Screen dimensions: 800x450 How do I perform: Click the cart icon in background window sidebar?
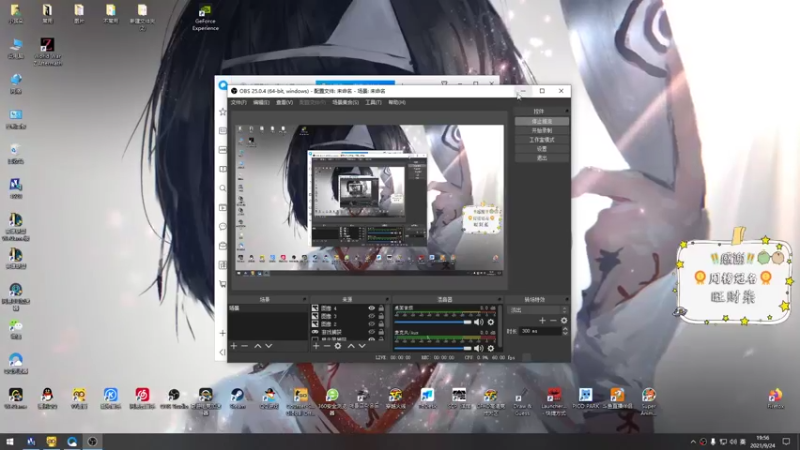[x=222, y=284]
